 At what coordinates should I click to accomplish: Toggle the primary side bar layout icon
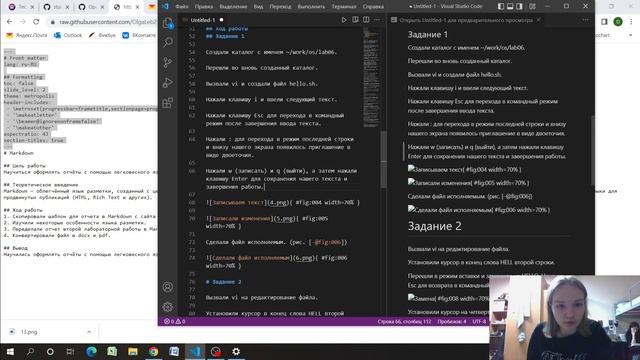[x=501, y=7]
